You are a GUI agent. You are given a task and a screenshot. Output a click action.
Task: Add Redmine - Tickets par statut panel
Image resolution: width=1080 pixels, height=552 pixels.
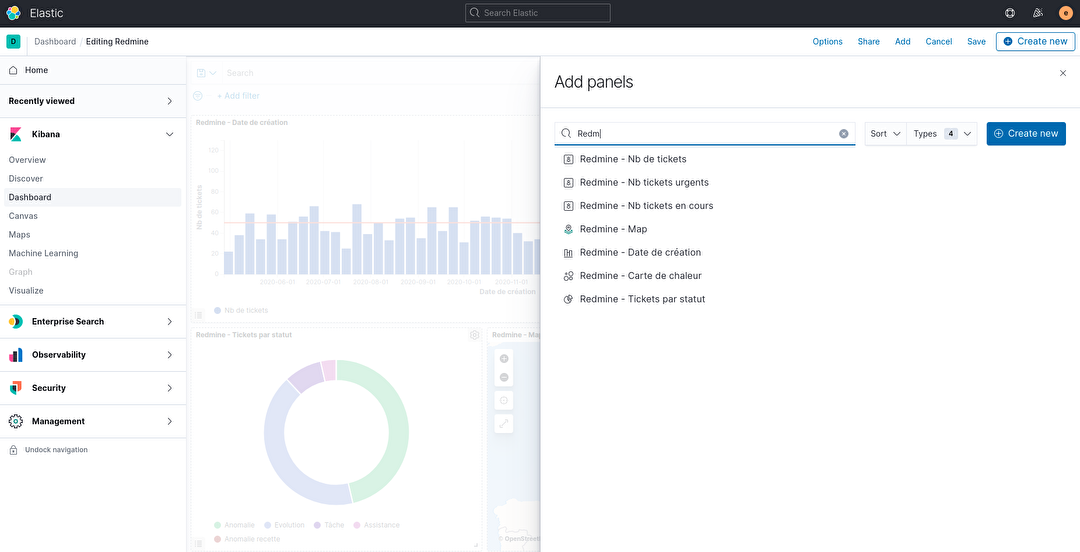coord(643,299)
